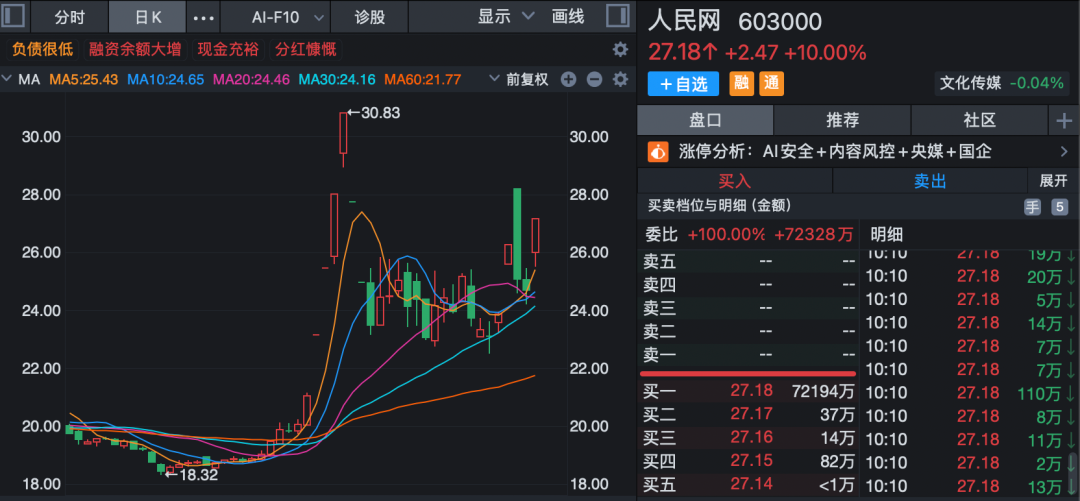The width and height of the screenshot is (1080, 501).
Task: Expand the 显示 dropdown menu
Action: pyautogui.click(x=502, y=17)
